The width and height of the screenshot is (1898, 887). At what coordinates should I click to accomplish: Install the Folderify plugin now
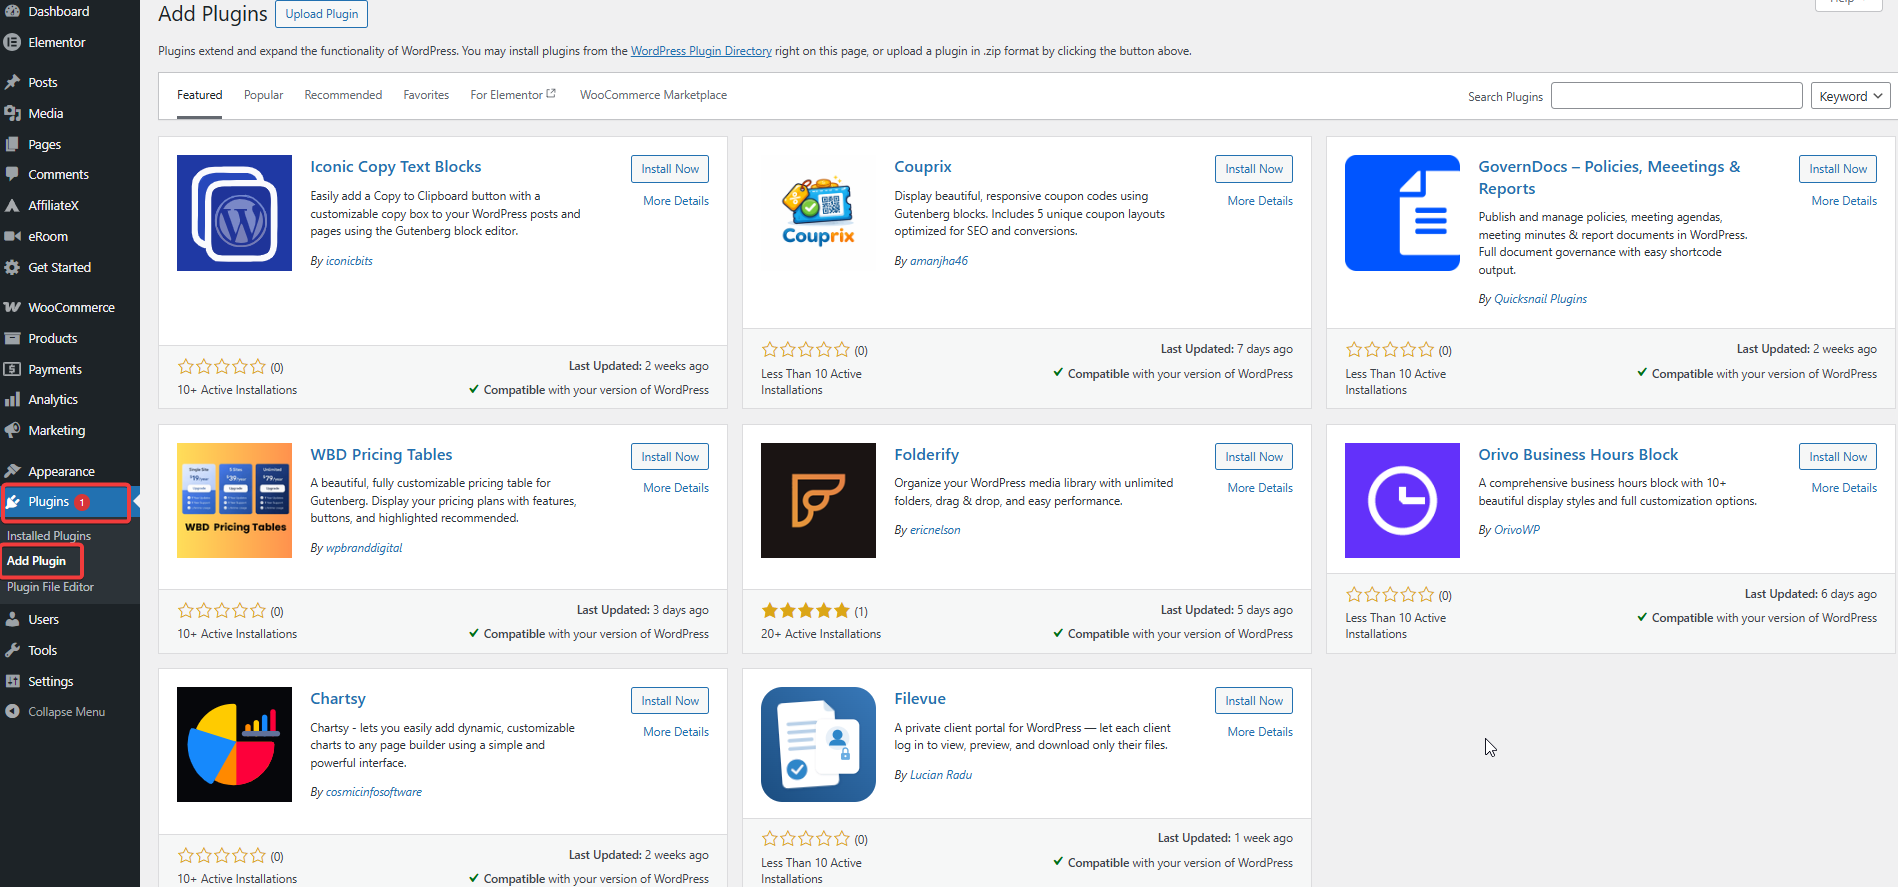pos(1254,457)
